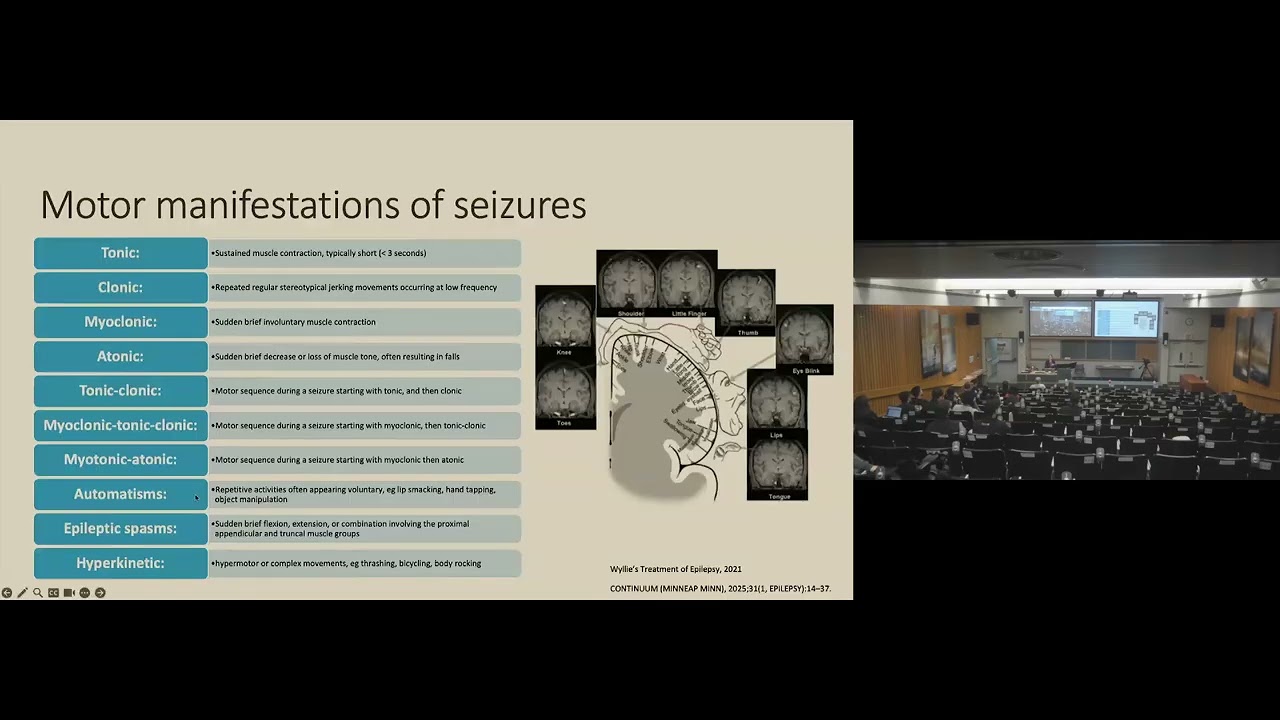Toggle the camera icon in slideshow toolbar
The height and width of the screenshot is (720, 1280).
pyautogui.click(x=69, y=593)
